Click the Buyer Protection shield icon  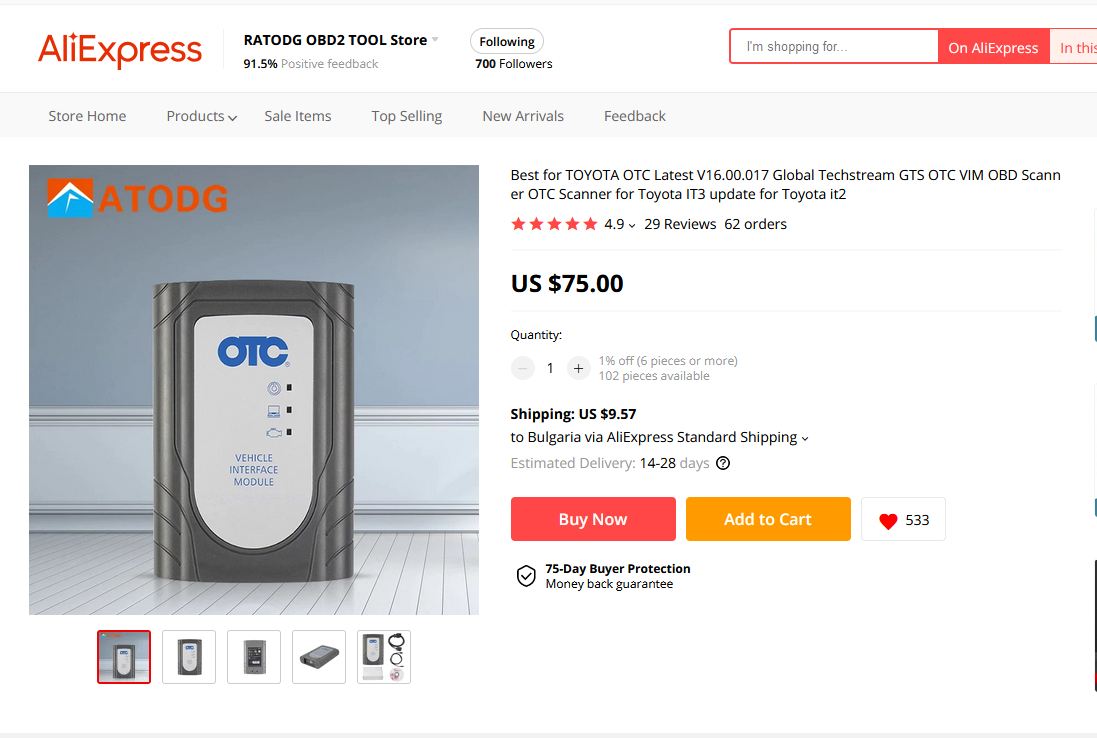tap(526, 575)
